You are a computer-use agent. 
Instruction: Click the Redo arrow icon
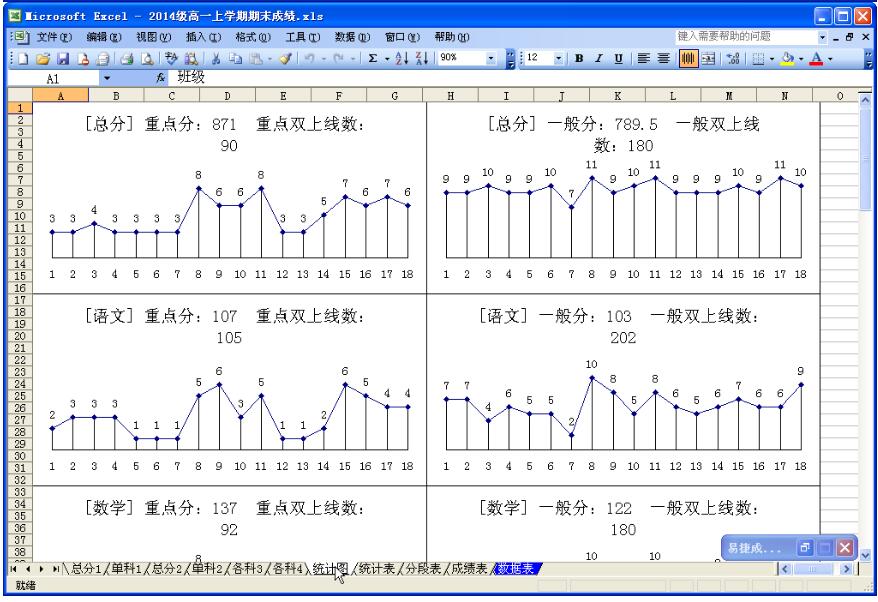[338, 58]
